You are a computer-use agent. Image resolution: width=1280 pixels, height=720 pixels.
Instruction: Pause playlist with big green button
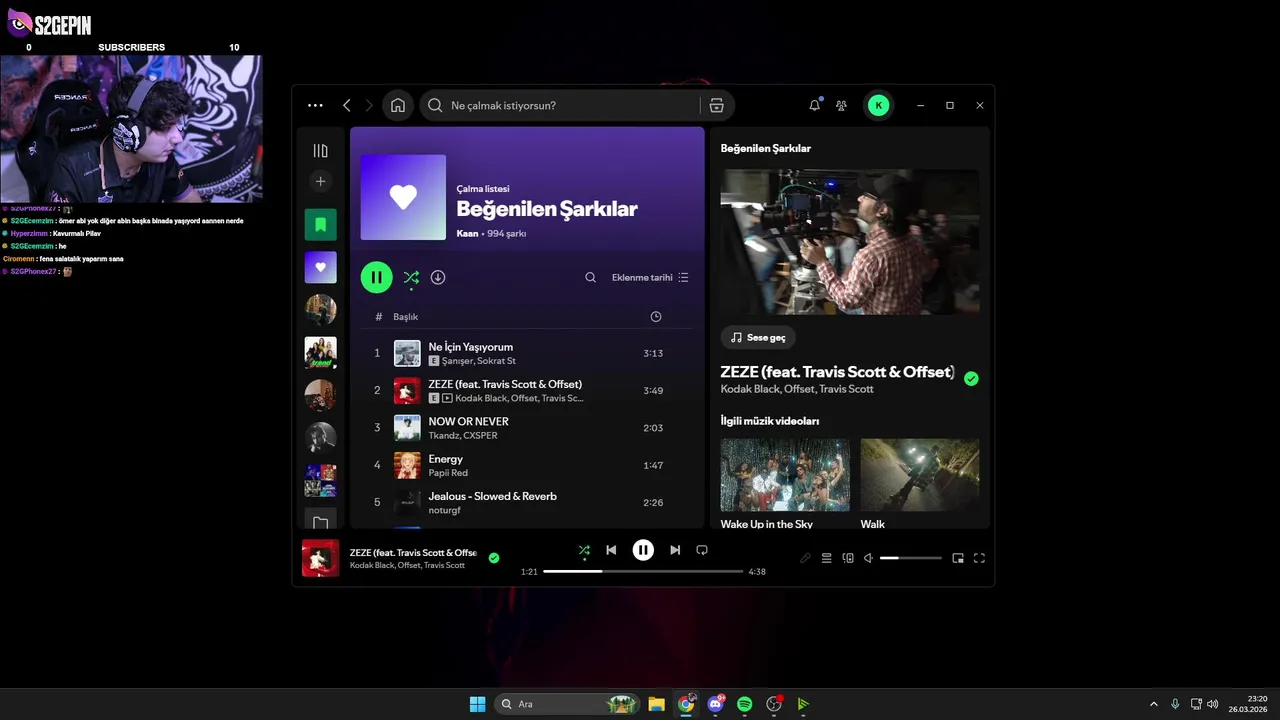pos(376,277)
